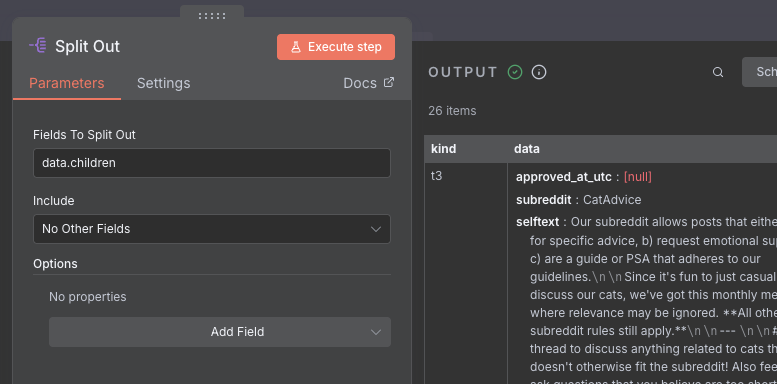Click the 26 items count text
This screenshot has width=777, height=384.
(x=452, y=111)
